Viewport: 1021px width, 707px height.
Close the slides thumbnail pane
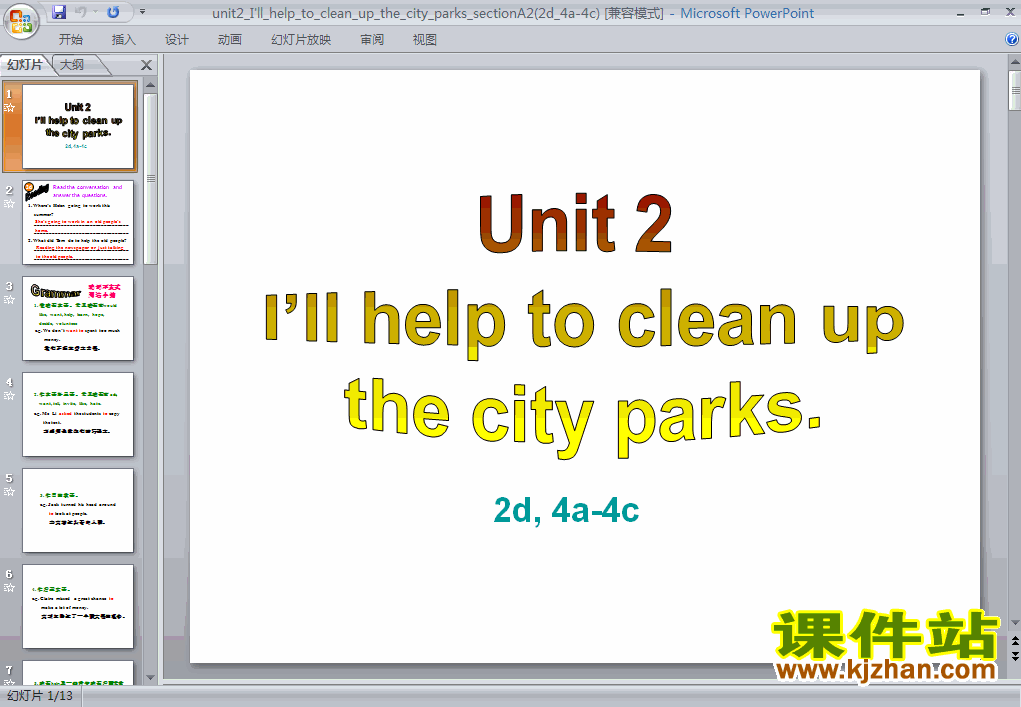(x=147, y=65)
